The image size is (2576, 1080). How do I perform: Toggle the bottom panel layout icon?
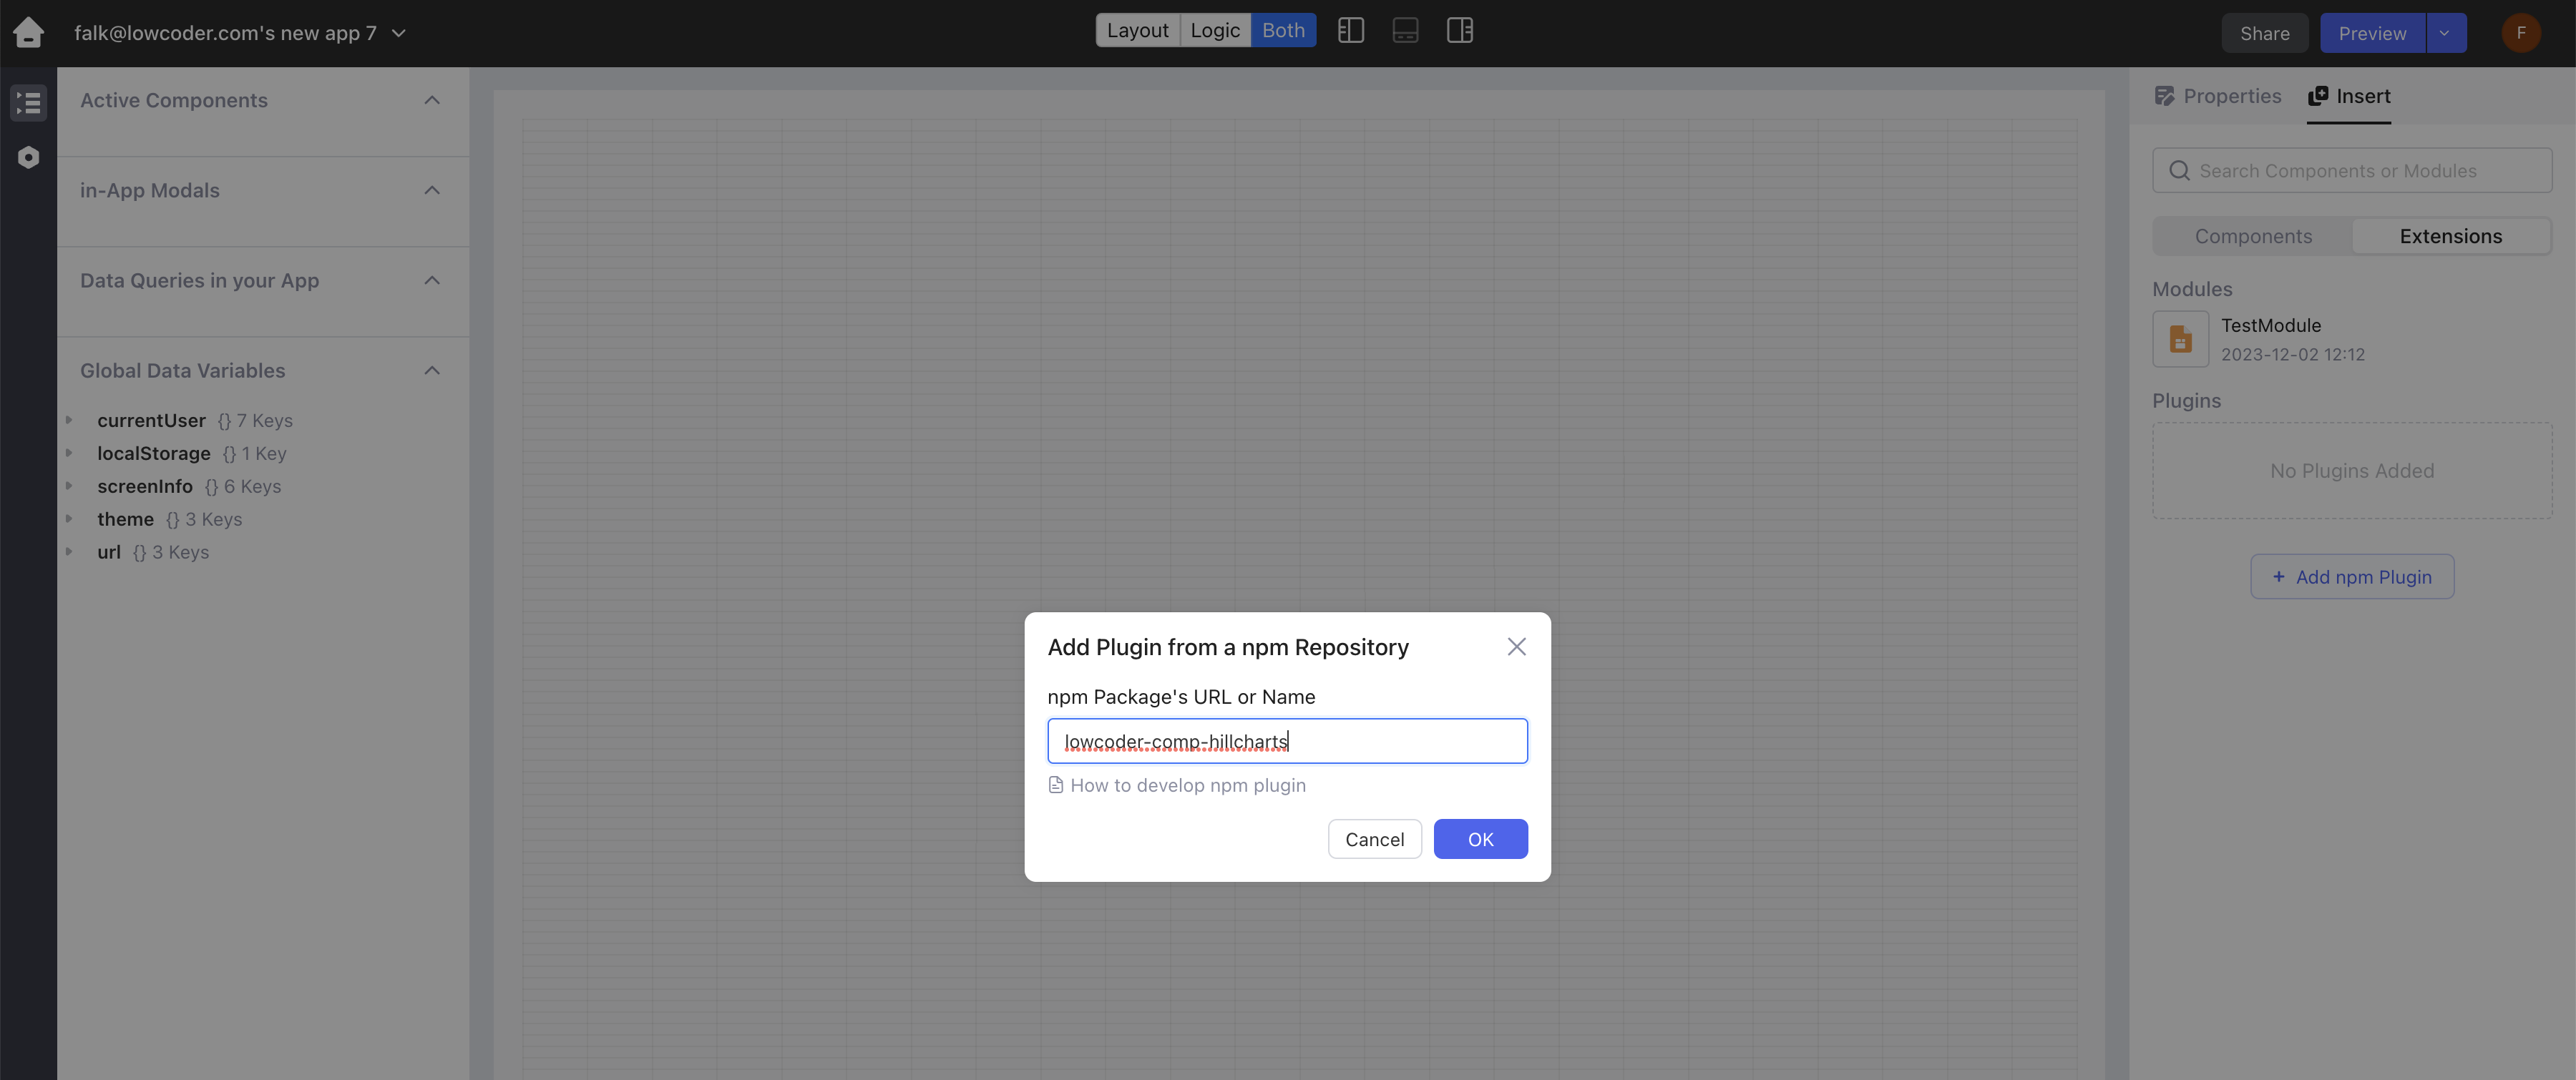coord(1405,30)
